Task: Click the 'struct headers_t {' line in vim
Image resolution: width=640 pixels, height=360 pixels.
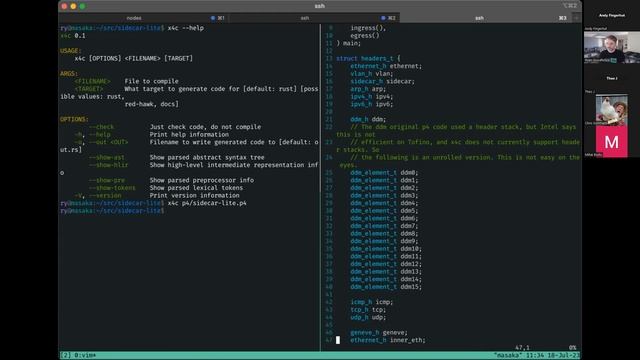Action: (368, 59)
